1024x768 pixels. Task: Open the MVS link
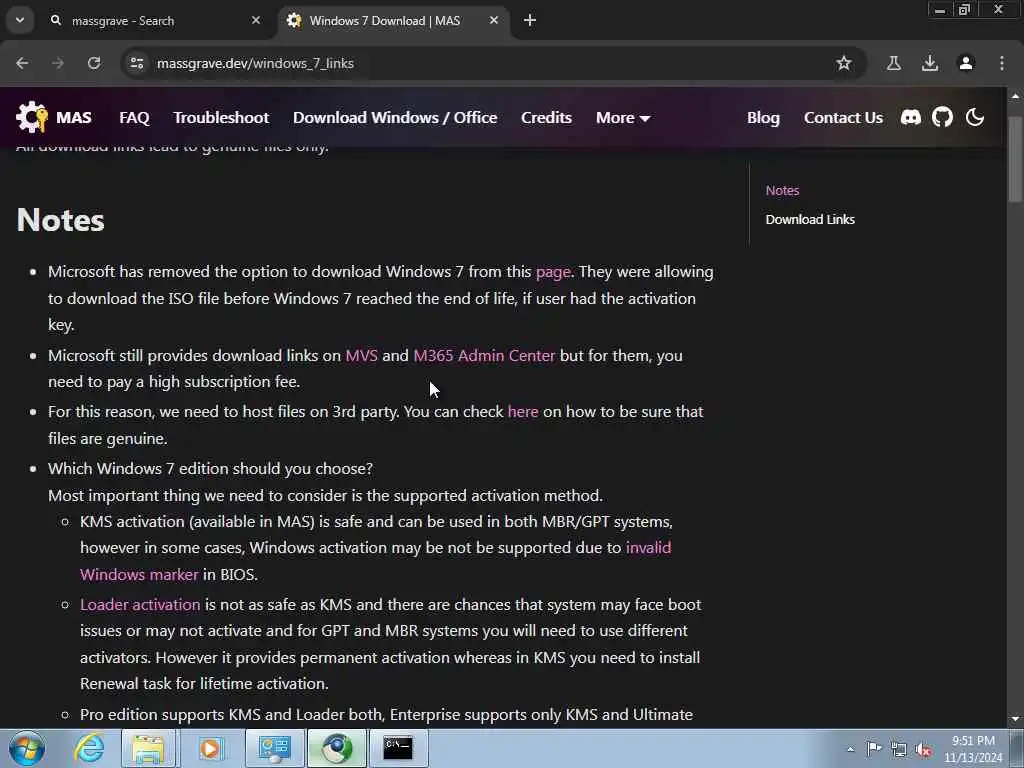pyautogui.click(x=361, y=355)
